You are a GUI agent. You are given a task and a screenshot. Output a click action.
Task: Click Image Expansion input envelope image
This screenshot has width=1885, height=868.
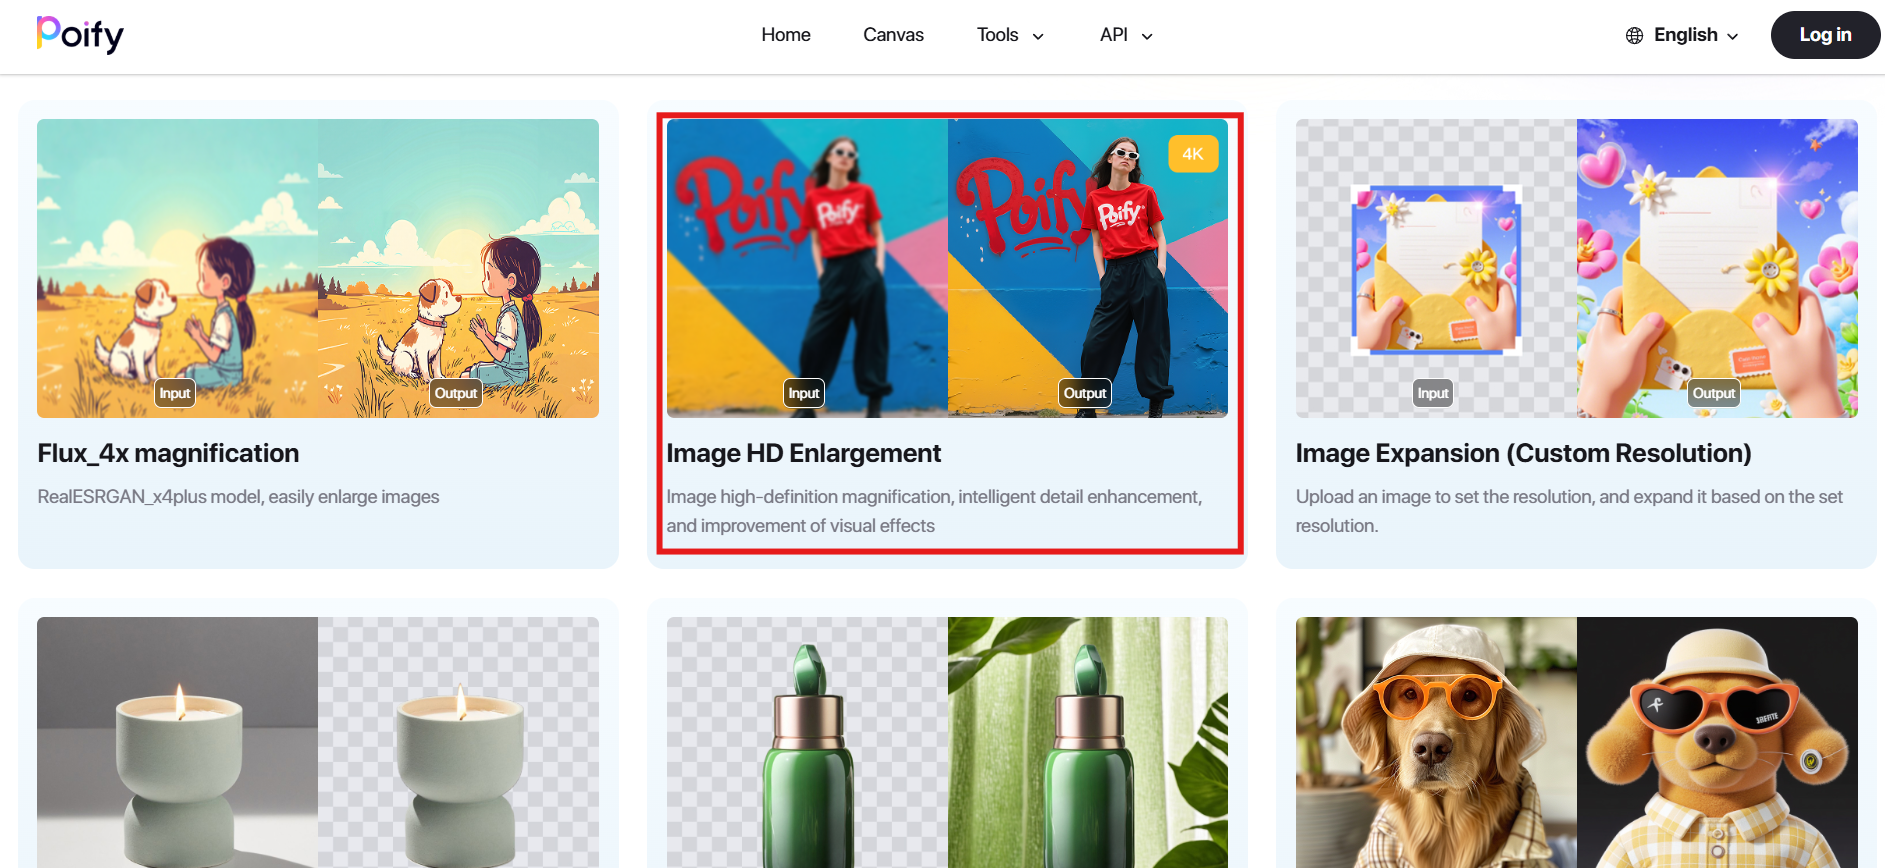click(x=1436, y=268)
